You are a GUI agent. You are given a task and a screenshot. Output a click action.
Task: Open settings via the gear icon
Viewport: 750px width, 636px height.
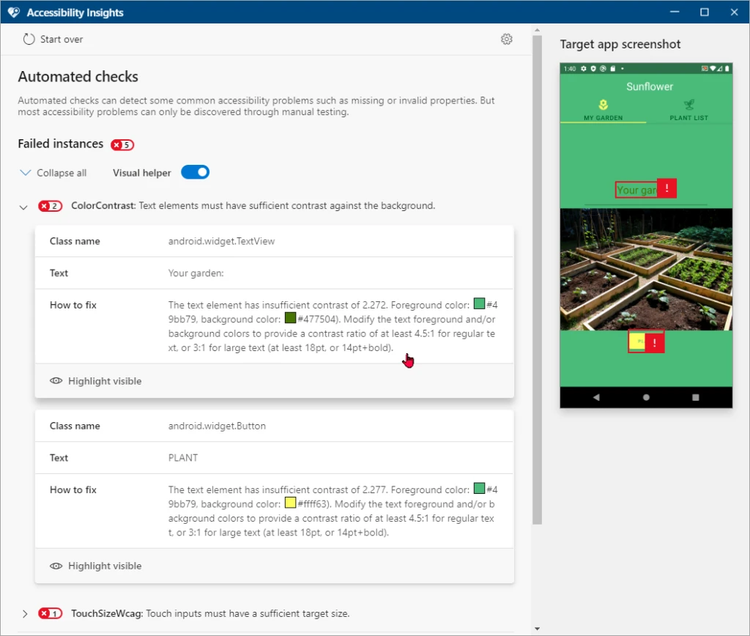(507, 39)
